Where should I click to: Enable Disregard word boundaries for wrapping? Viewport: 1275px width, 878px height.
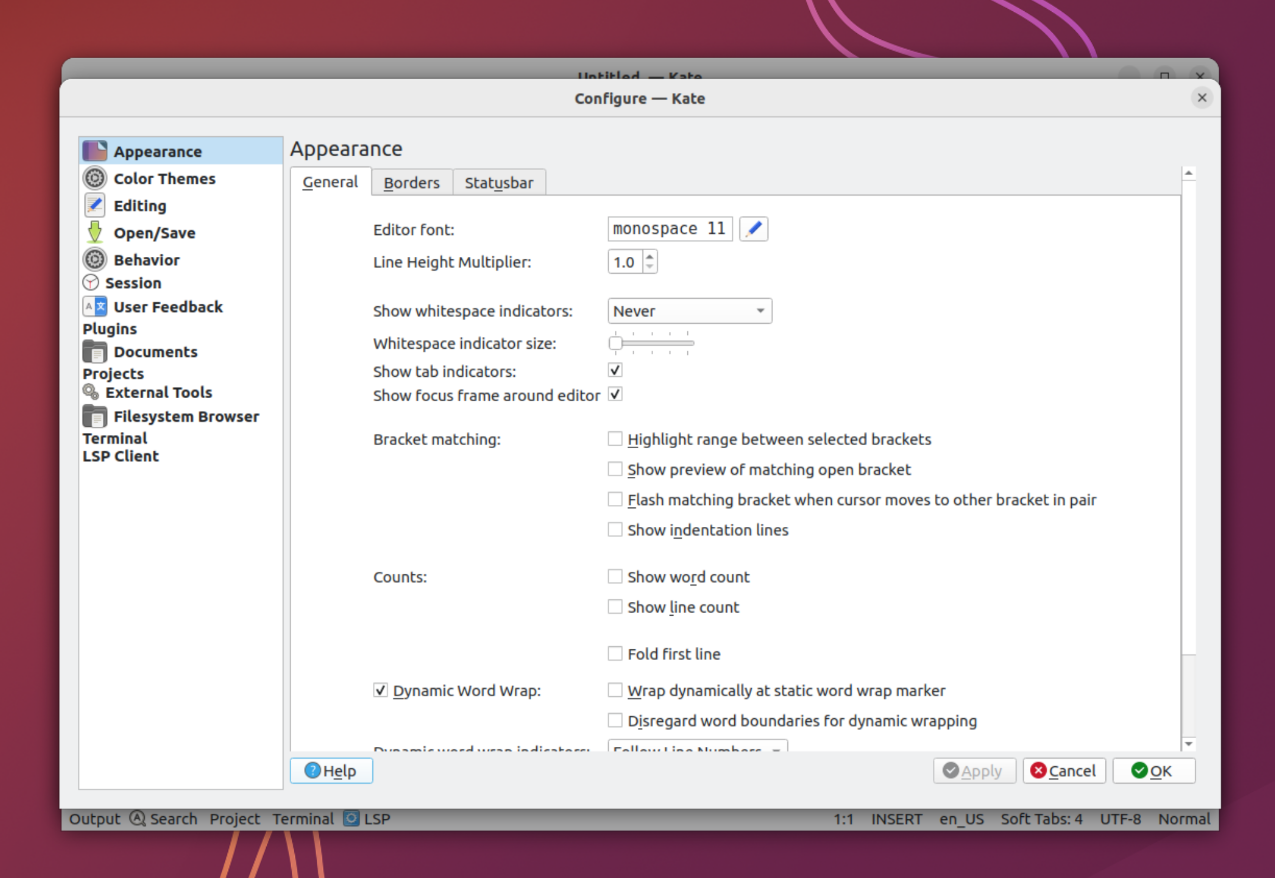coord(615,720)
